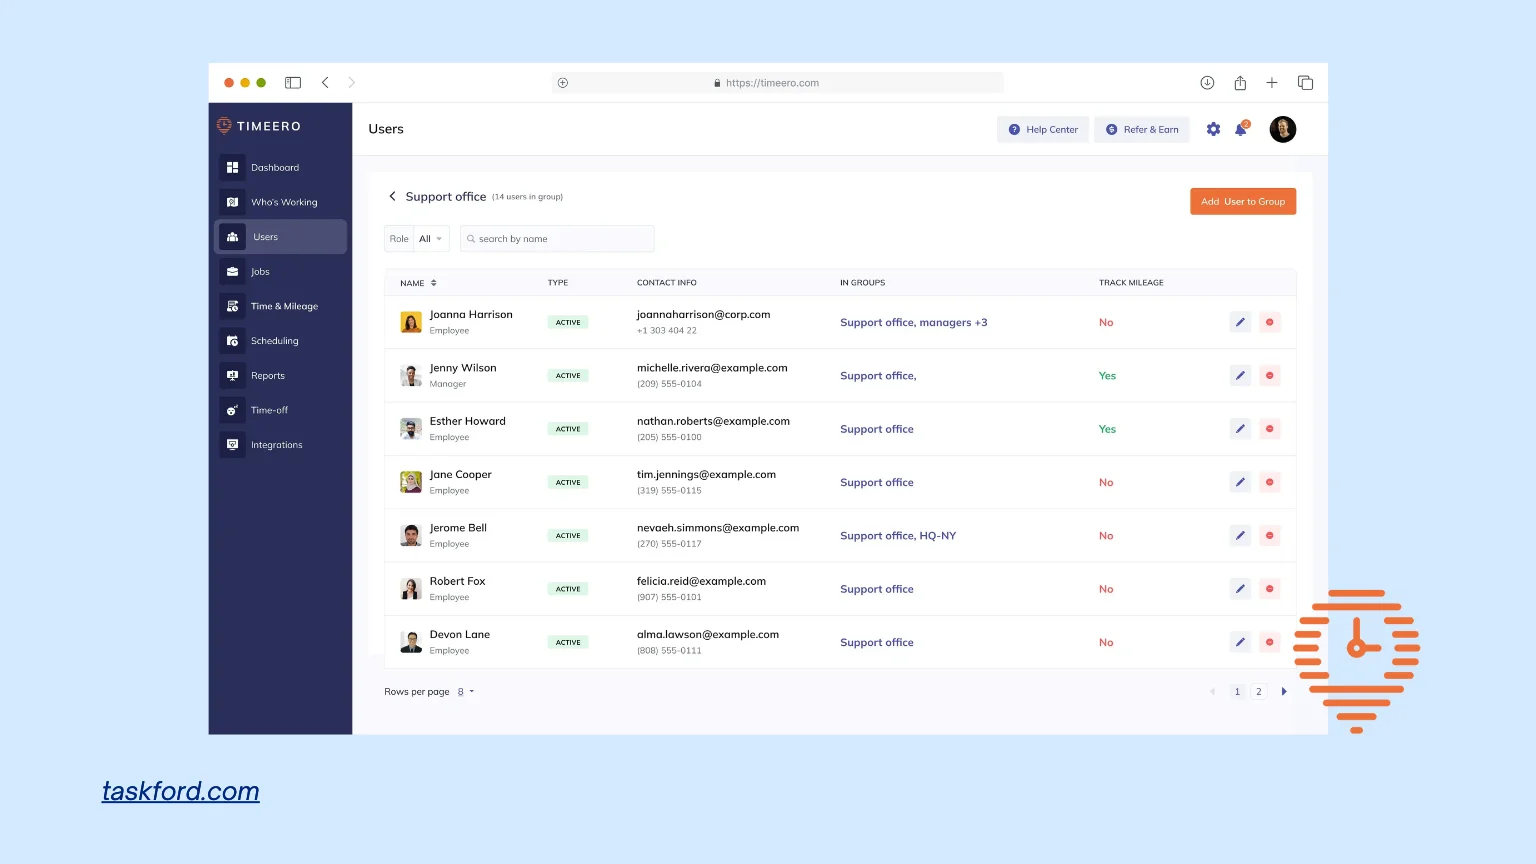Open the Scheduling sidebar item
Screen dimensions: 1536x864
tap(274, 341)
